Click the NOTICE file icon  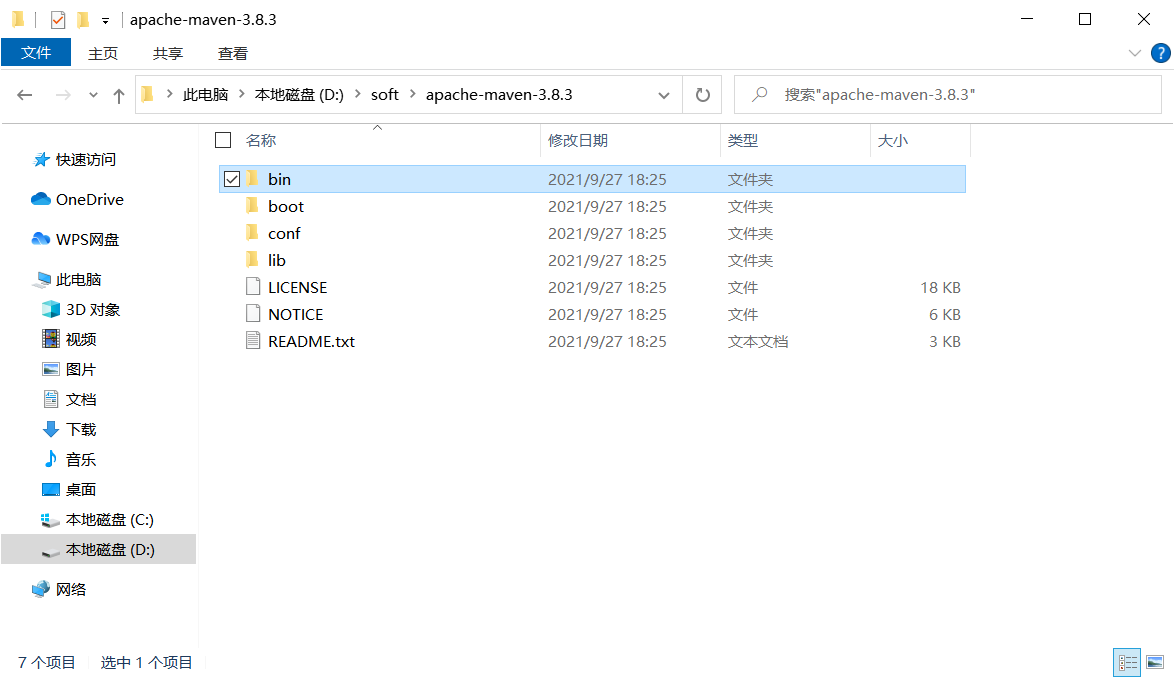pos(253,313)
